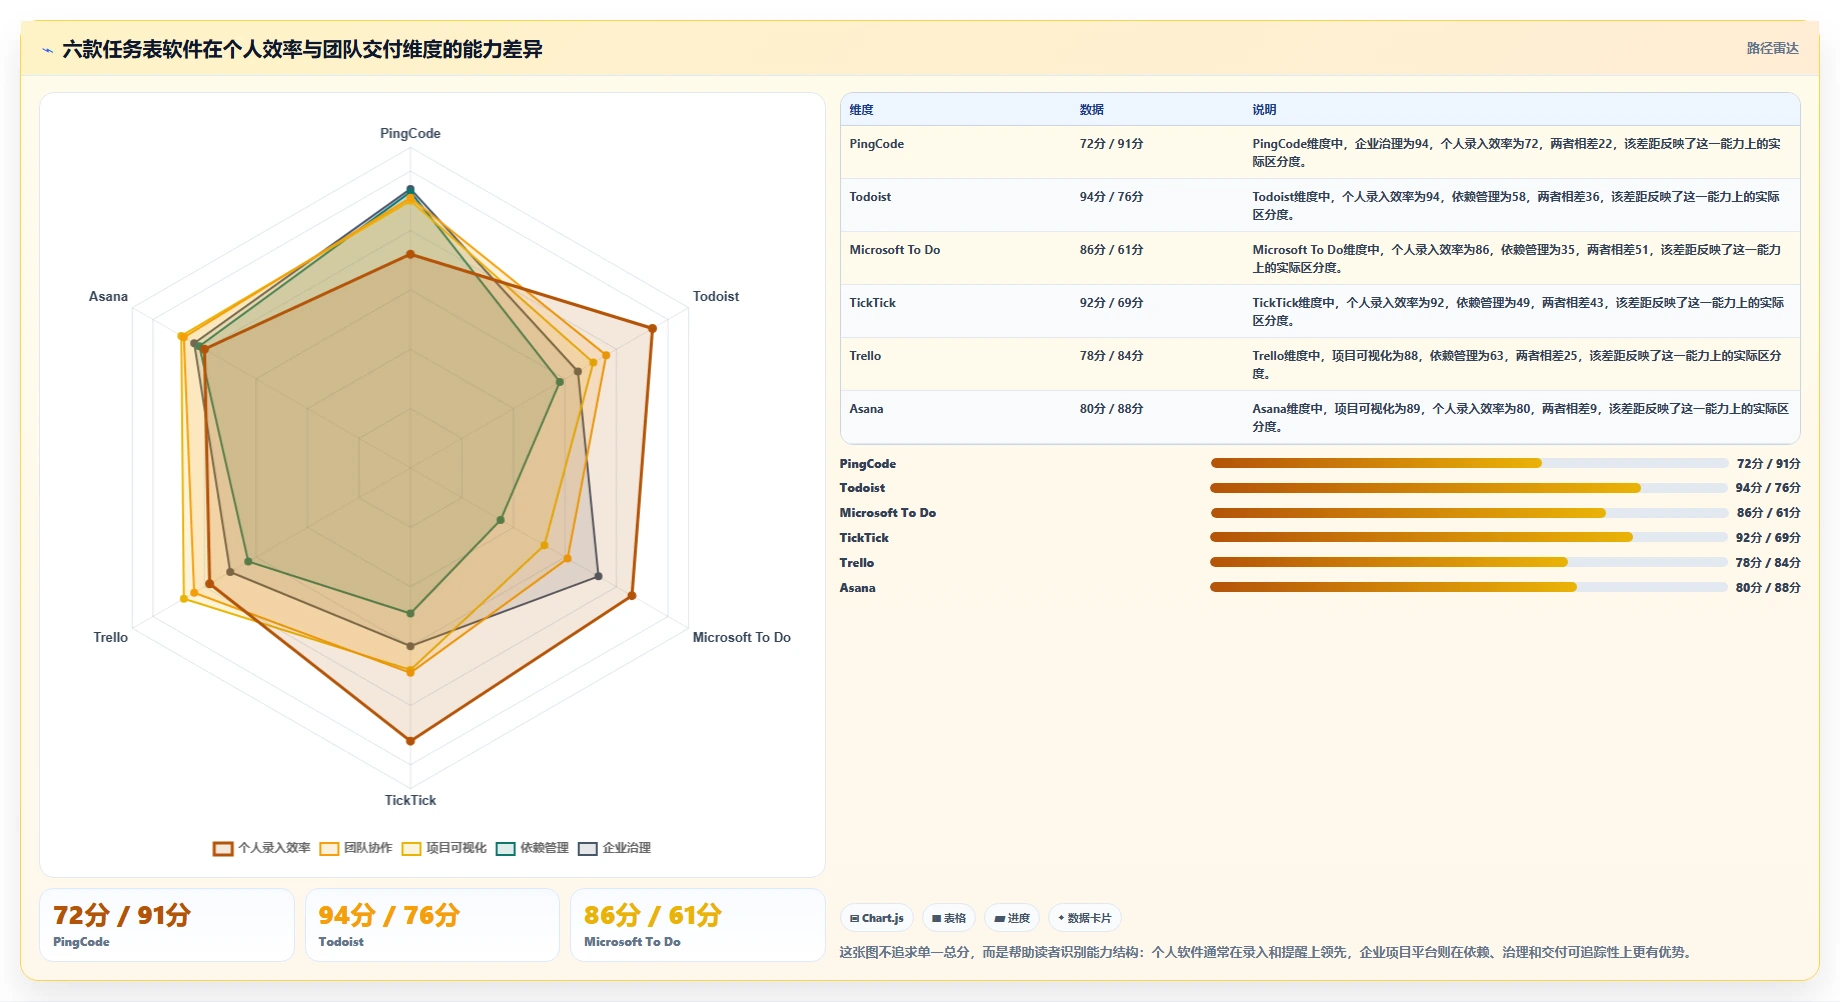Click the footnote starting 这张图不追求单一总分
1840x1002 pixels.
[x=1266, y=952]
